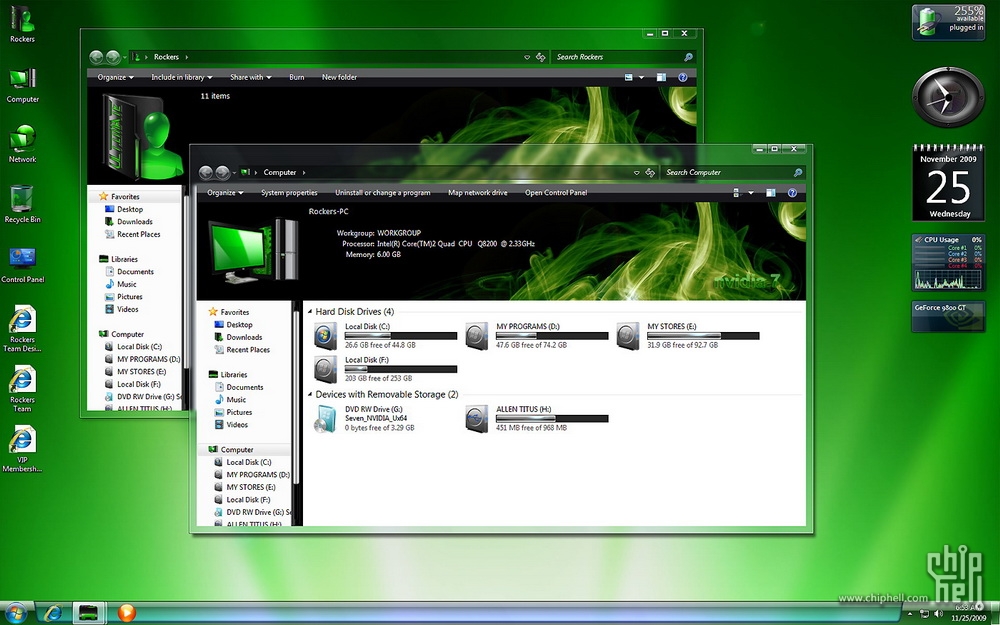Select the Local Disk (F:) drive tile
This screenshot has width=1000, height=625.
[386, 369]
